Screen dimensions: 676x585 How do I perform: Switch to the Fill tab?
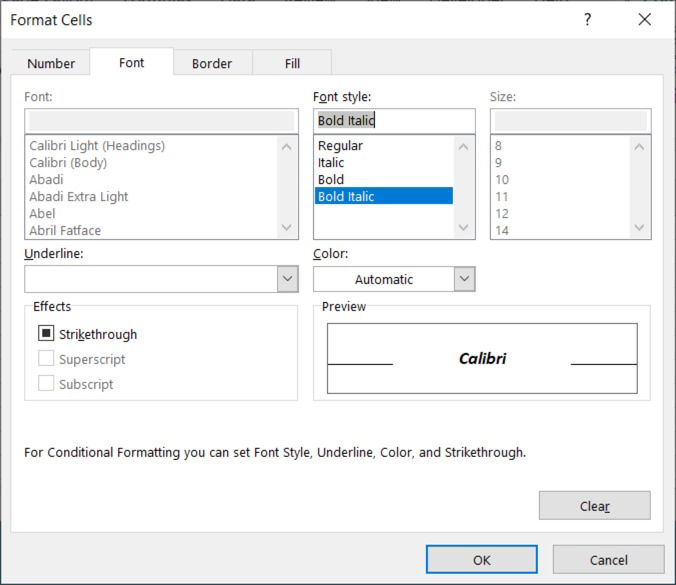pyautogui.click(x=292, y=63)
